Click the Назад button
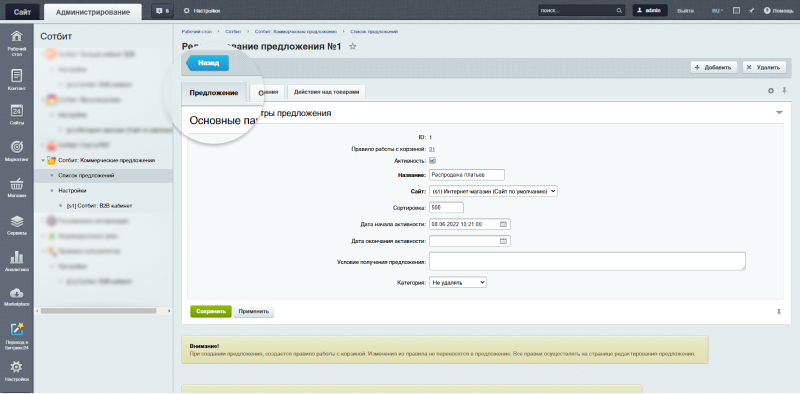 (207, 63)
